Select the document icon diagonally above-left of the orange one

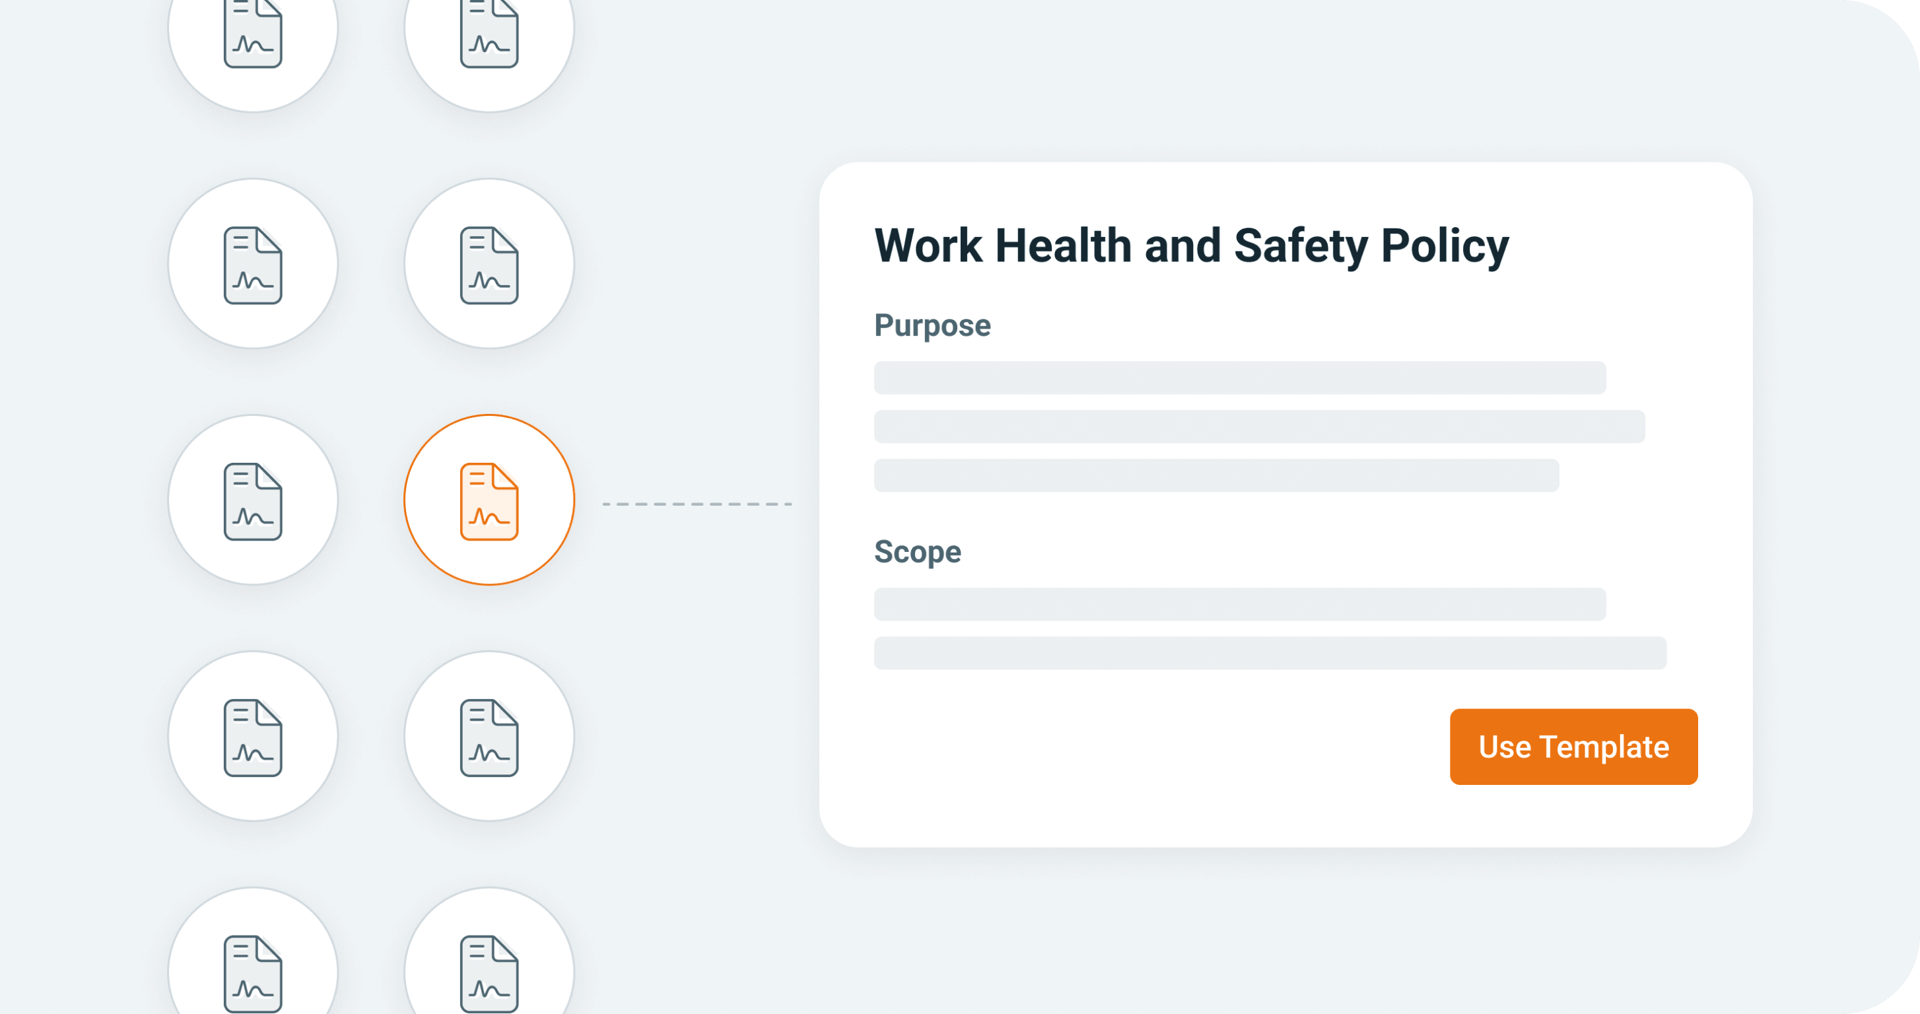click(253, 264)
